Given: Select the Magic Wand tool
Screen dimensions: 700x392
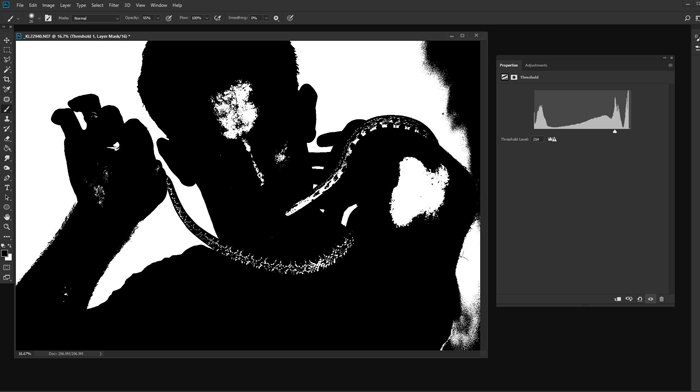Looking at the screenshot, I should click(7, 70).
